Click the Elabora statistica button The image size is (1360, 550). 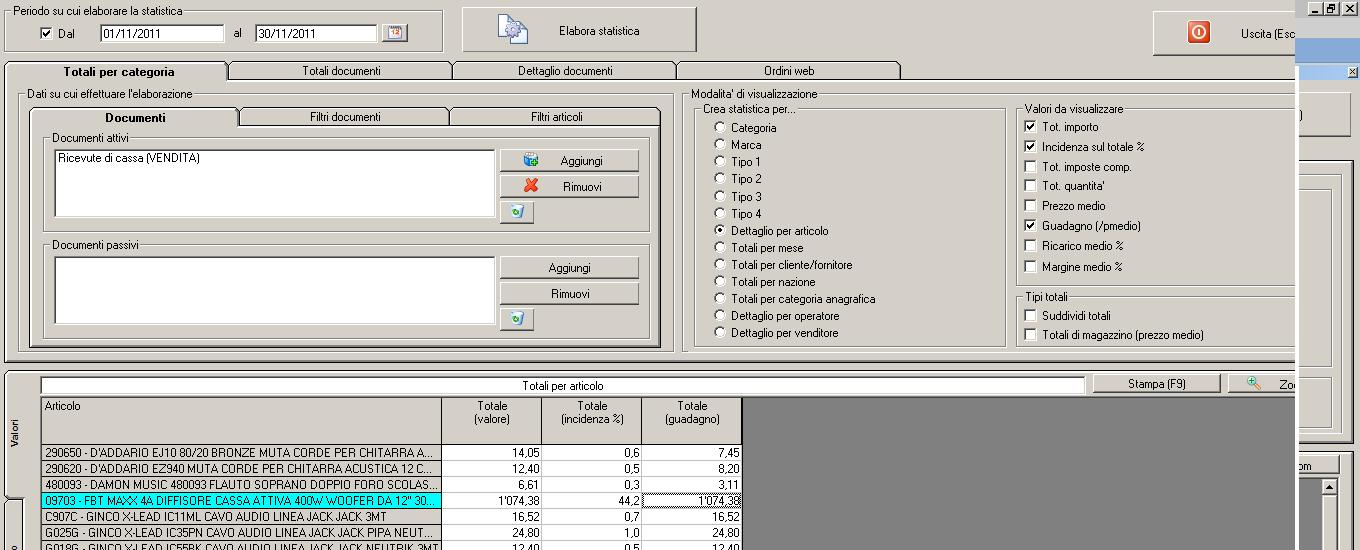point(579,30)
